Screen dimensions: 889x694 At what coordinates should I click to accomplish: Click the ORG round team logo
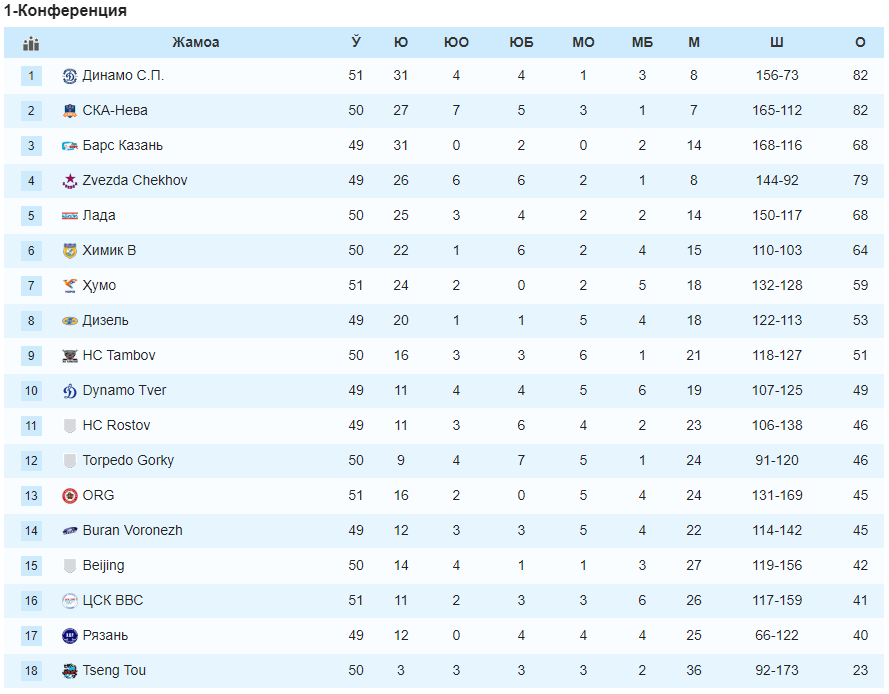tap(70, 496)
